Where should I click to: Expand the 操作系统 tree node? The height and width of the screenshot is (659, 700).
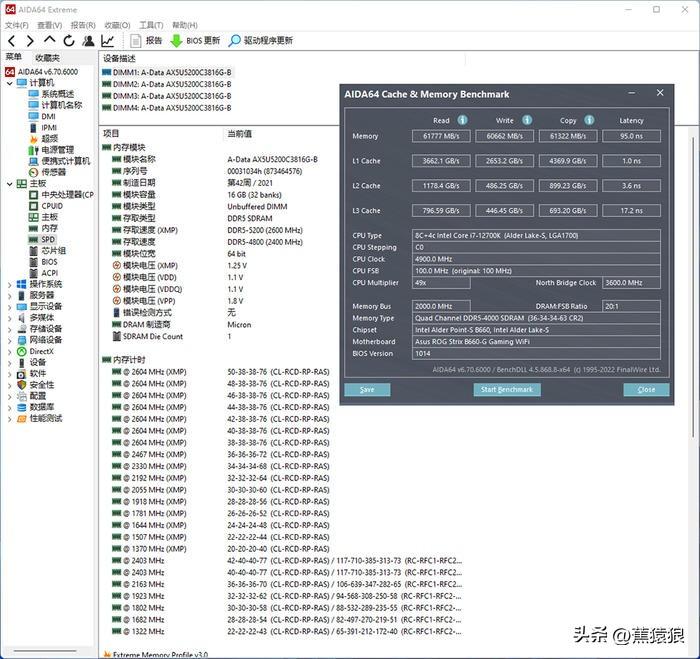(x=9, y=284)
